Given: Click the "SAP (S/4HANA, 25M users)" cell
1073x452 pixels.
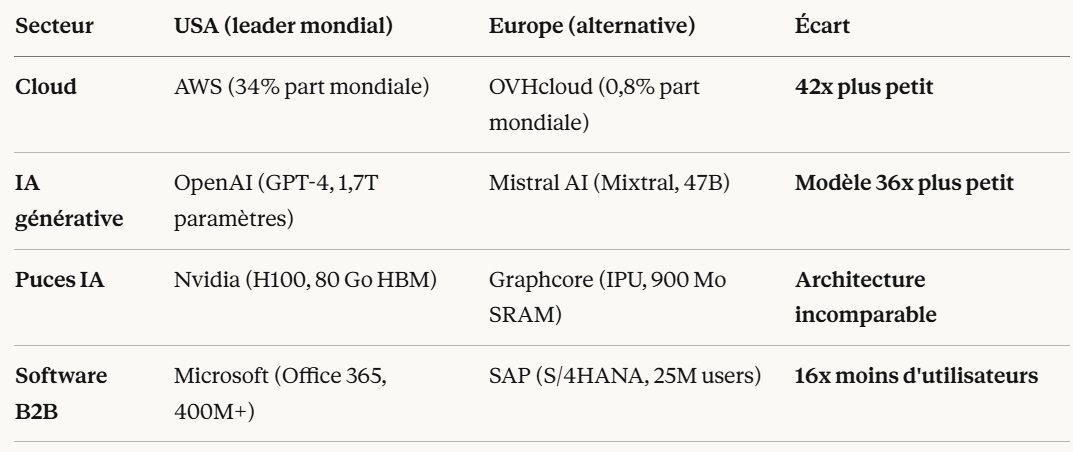Looking at the screenshot, I should click(x=625, y=377).
